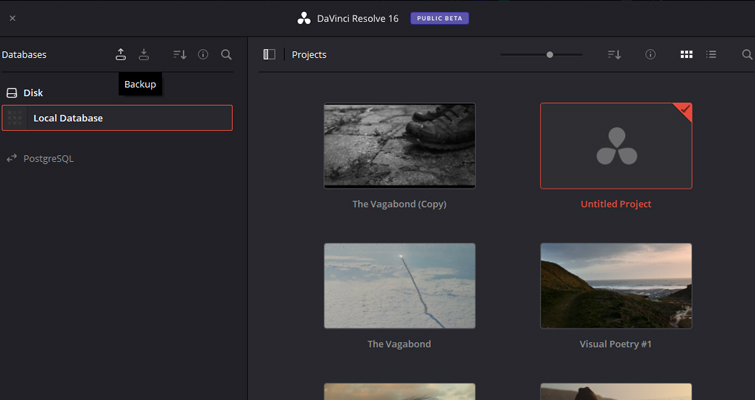
Task: Open the Projects sort order menu
Action: [614, 55]
